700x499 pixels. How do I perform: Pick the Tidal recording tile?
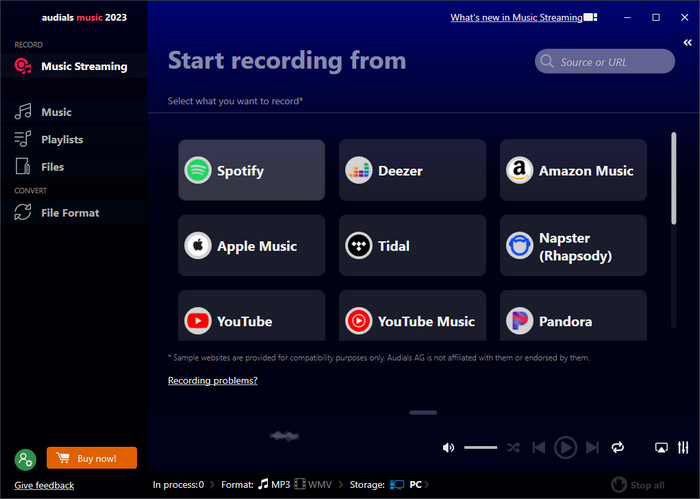pyautogui.click(x=412, y=245)
